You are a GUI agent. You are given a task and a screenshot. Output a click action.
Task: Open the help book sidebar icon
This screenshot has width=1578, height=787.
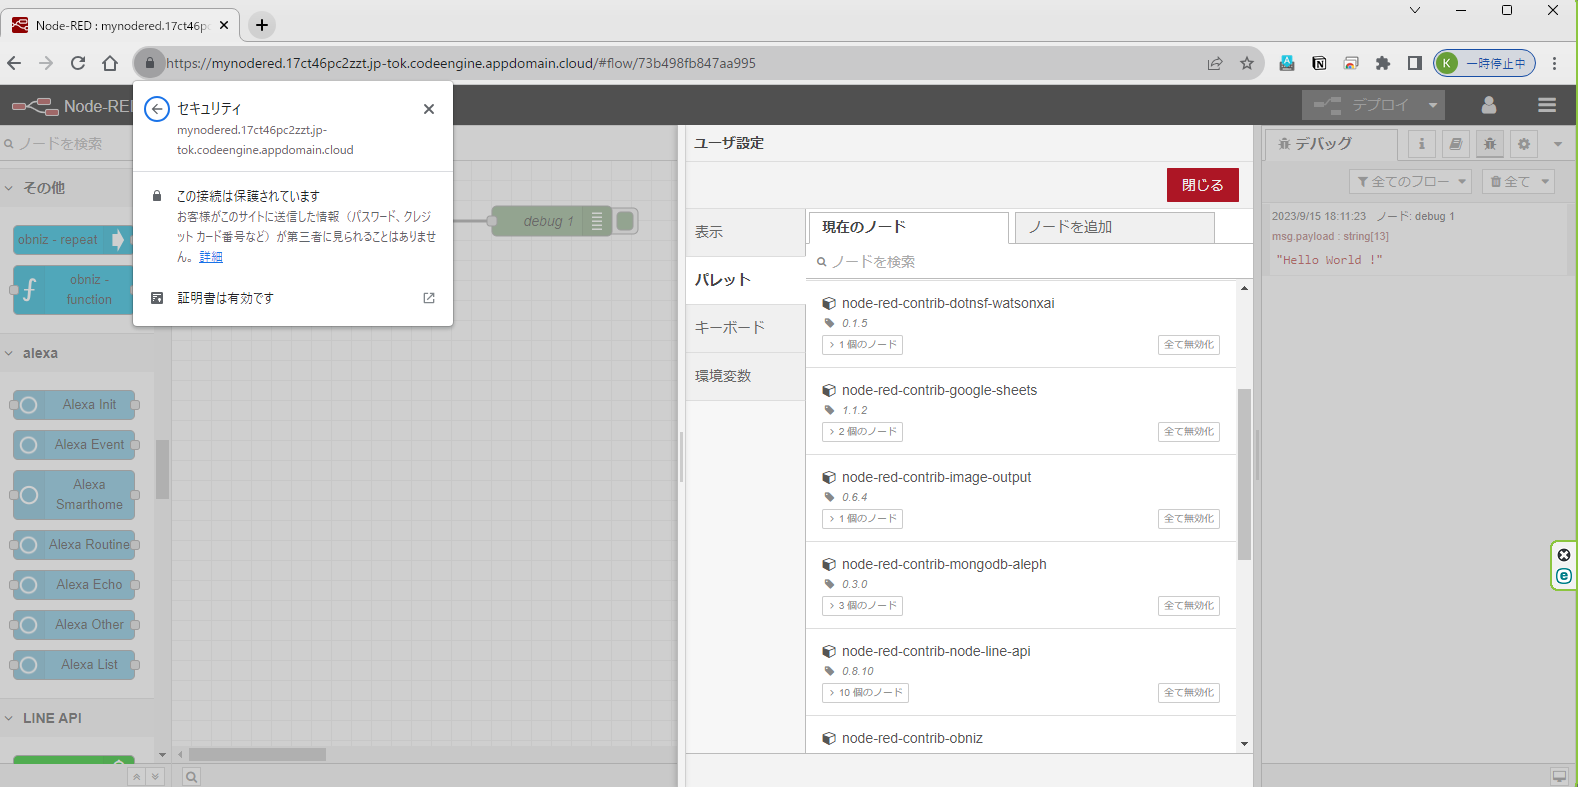pos(1455,144)
